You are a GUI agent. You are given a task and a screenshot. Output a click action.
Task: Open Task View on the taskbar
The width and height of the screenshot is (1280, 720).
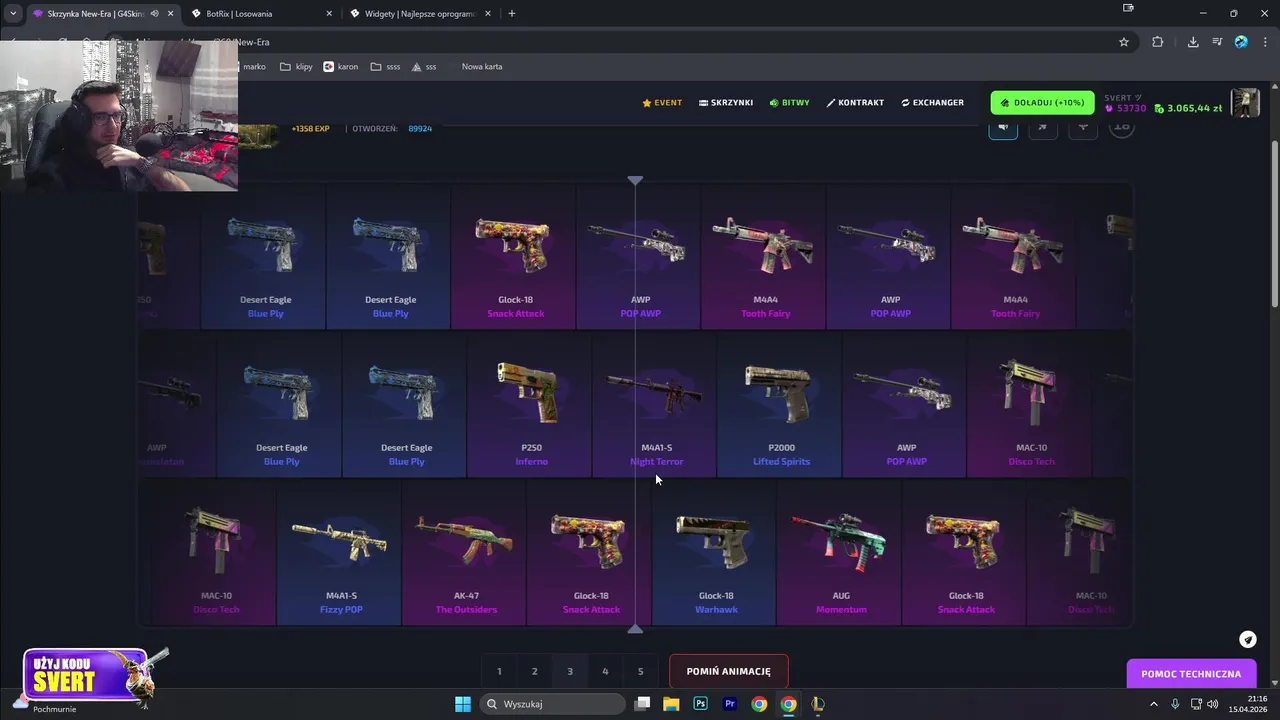[x=642, y=704]
